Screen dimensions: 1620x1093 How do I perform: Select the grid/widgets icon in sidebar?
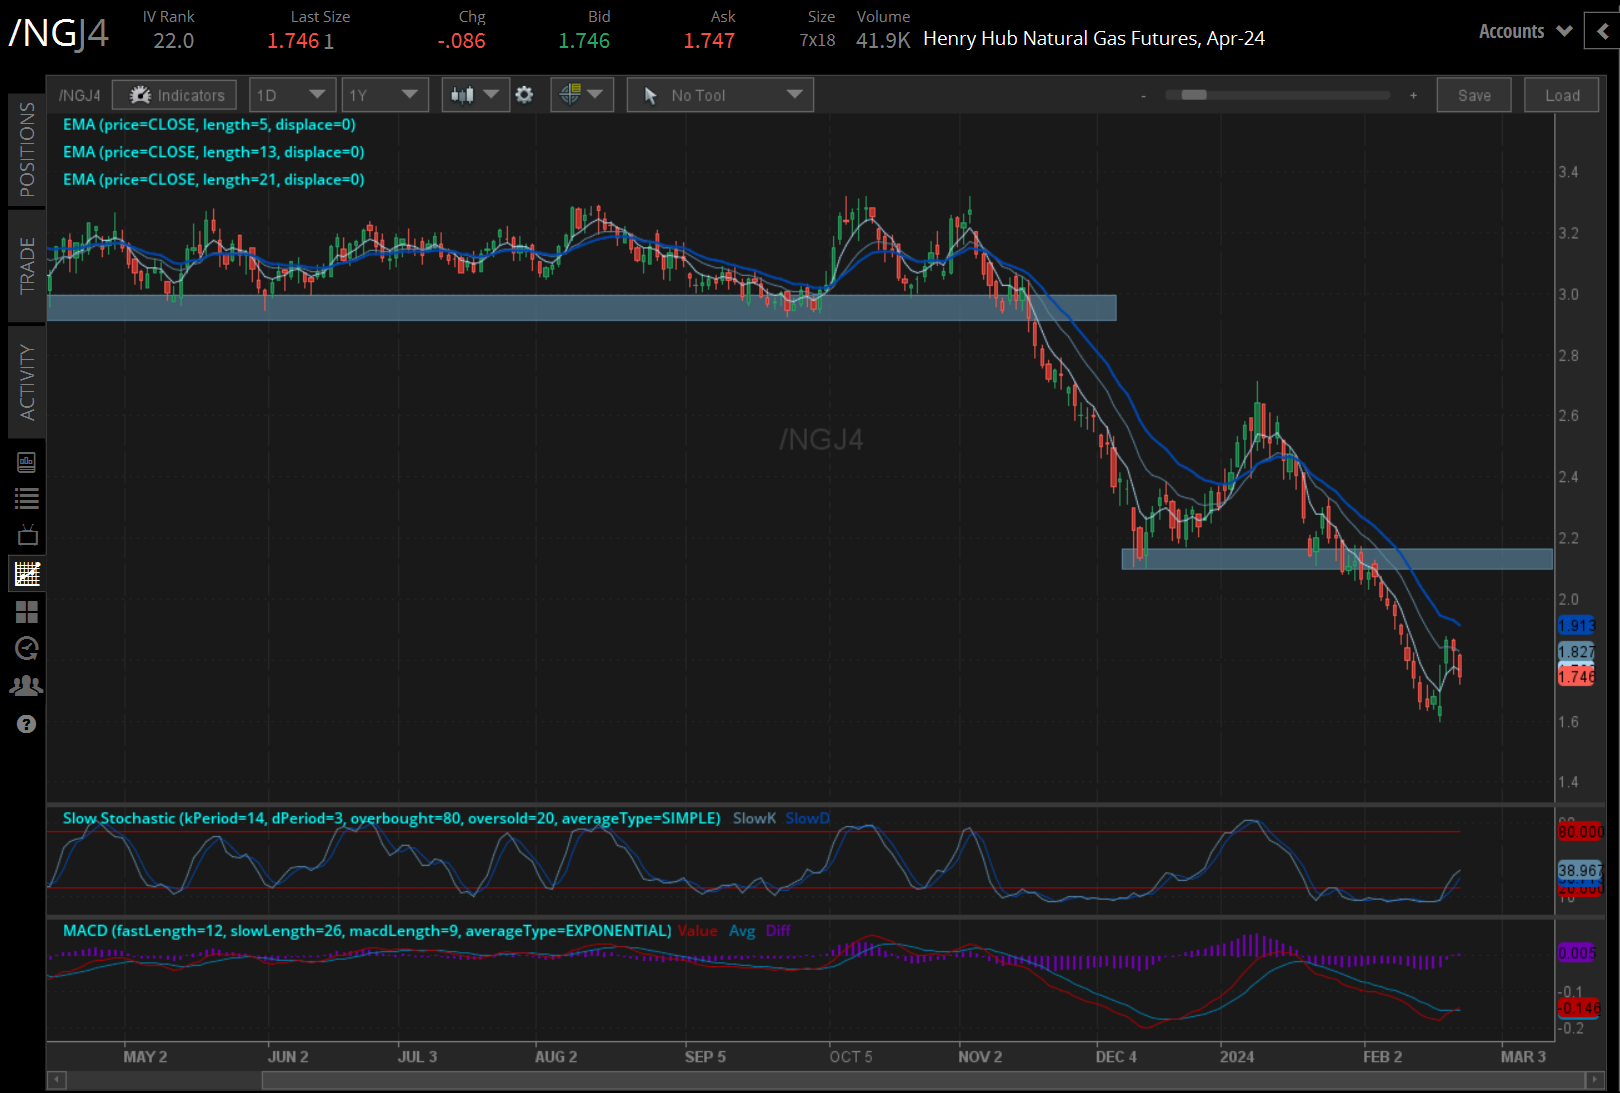[27, 612]
